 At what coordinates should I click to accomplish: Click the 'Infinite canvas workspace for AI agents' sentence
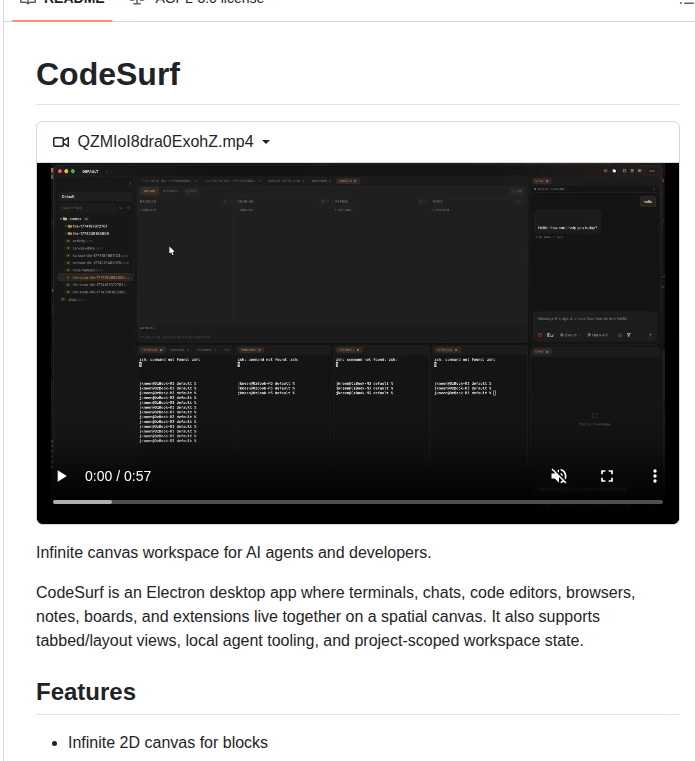point(233,552)
